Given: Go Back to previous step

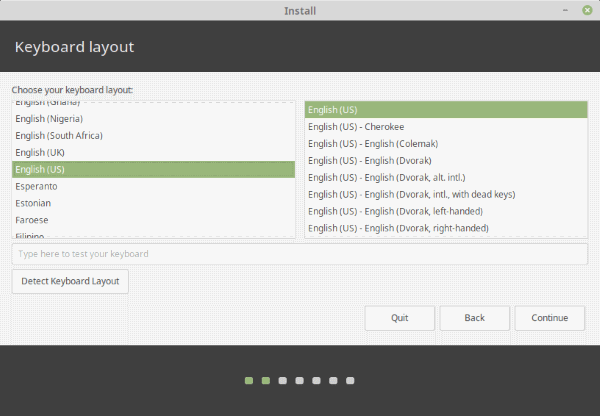Looking at the screenshot, I should [x=474, y=318].
